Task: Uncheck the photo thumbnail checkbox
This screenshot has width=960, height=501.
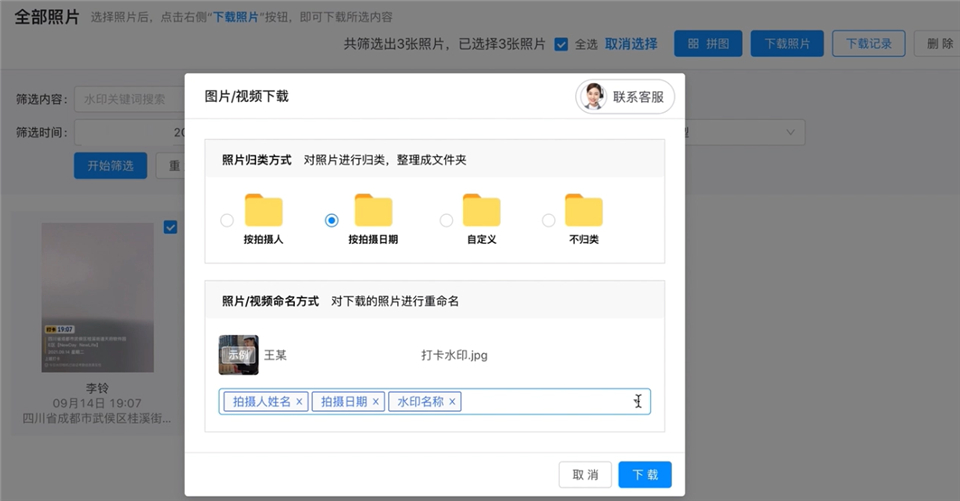Action: (x=170, y=227)
